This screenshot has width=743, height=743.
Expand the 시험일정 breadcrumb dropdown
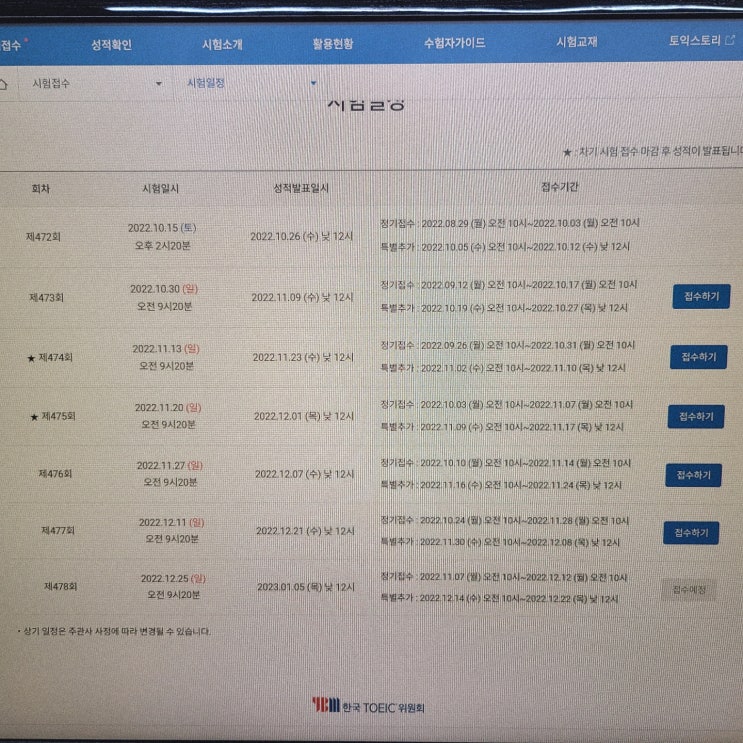pos(251,83)
